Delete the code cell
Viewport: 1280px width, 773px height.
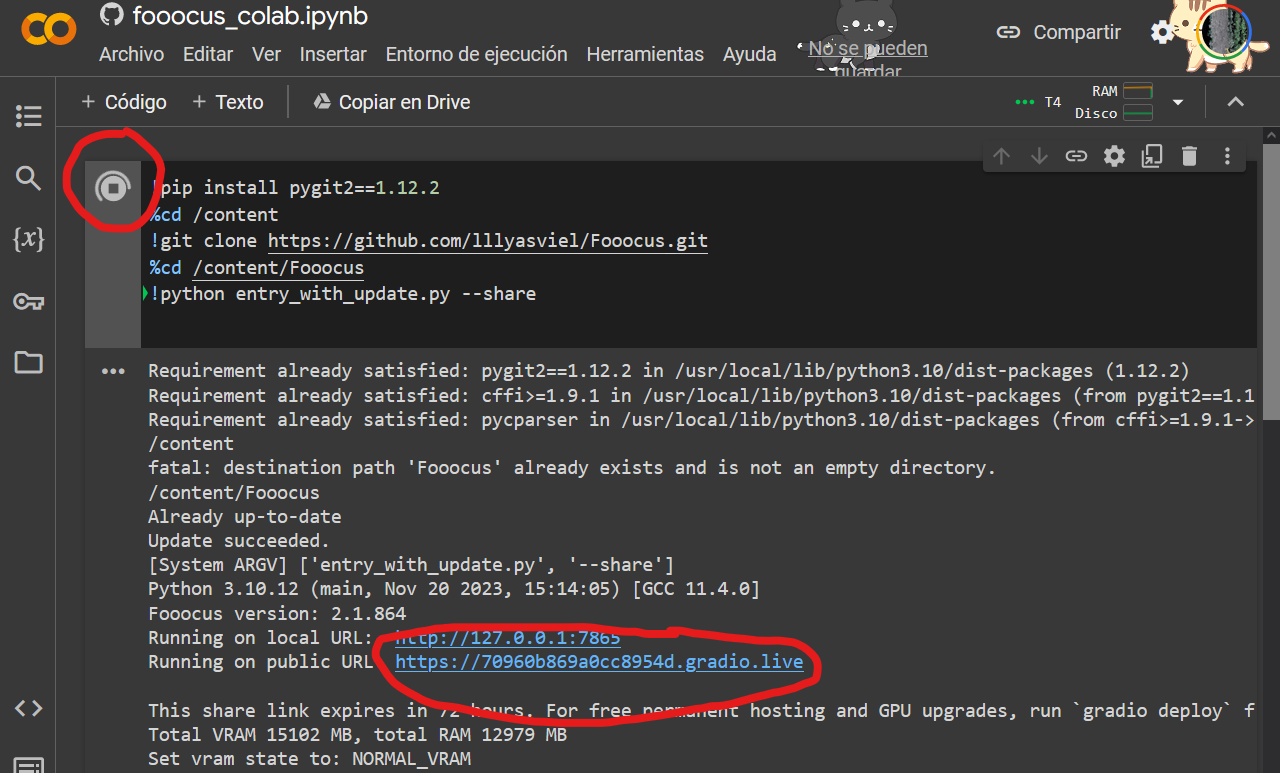click(1189, 156)
